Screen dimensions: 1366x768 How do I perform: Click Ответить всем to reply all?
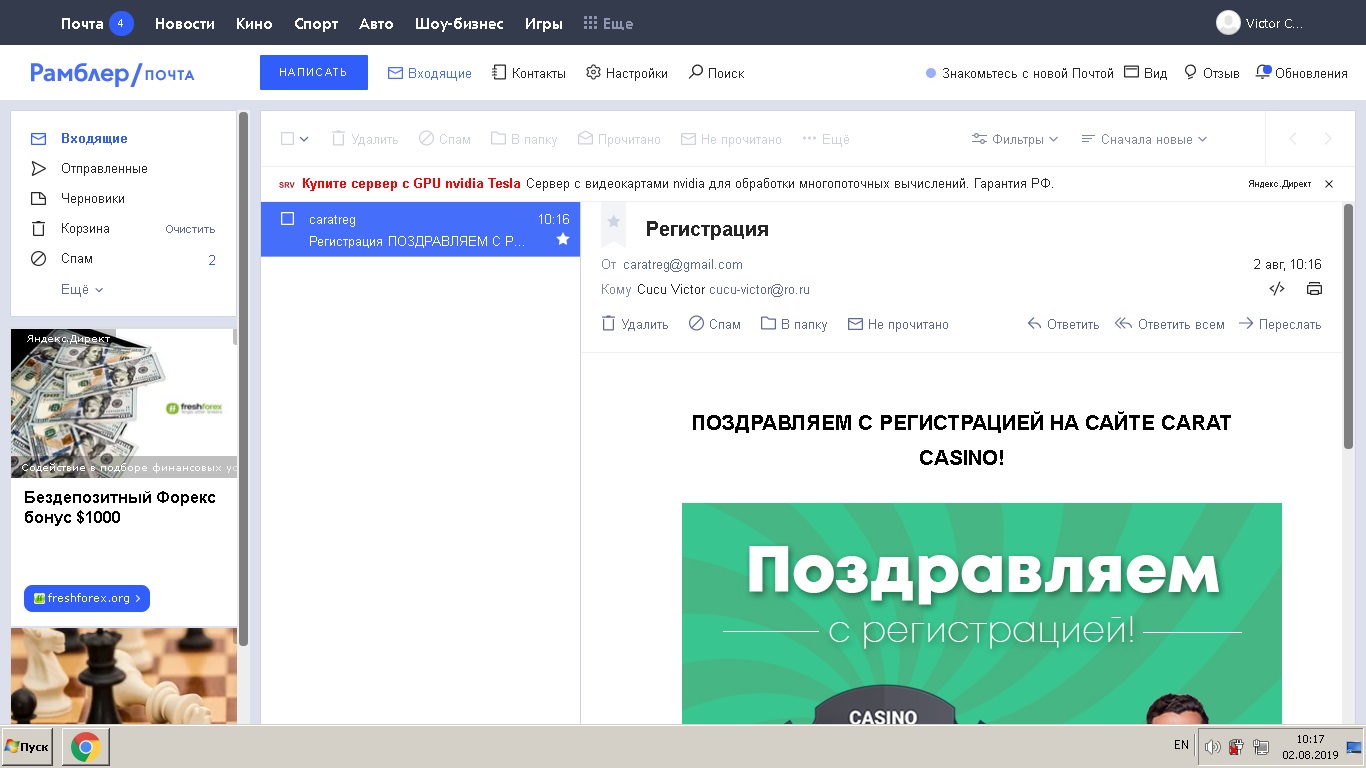point(1170,324)
